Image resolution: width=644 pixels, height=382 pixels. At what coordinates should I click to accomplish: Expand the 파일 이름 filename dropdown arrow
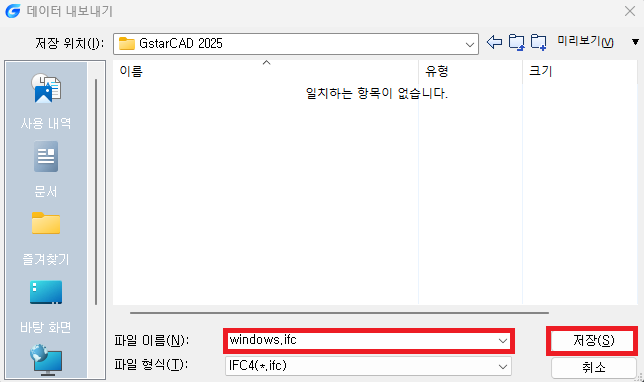coord(503,341)
